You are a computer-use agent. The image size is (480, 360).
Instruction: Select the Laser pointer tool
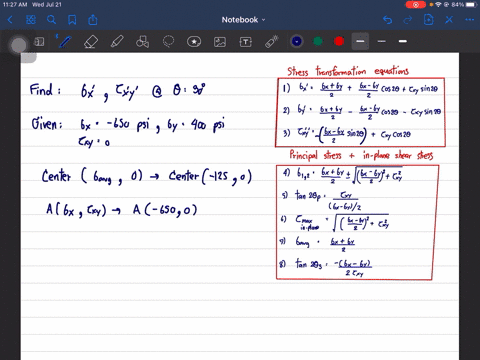[272, 42]
